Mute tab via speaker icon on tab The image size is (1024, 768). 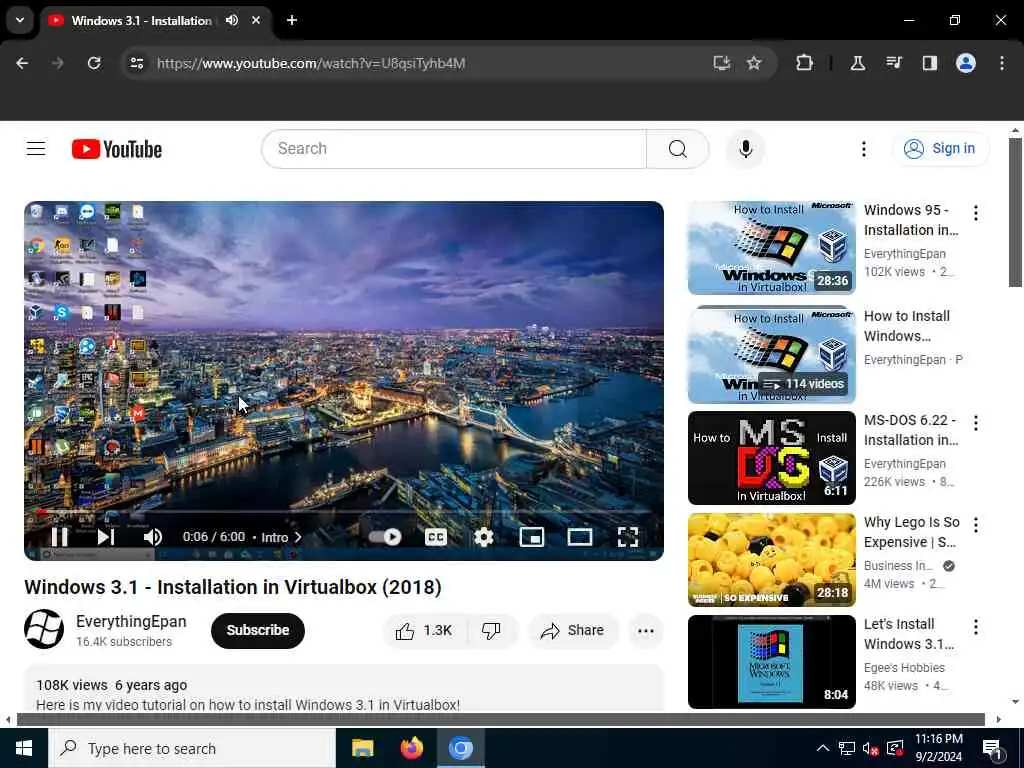232,20
